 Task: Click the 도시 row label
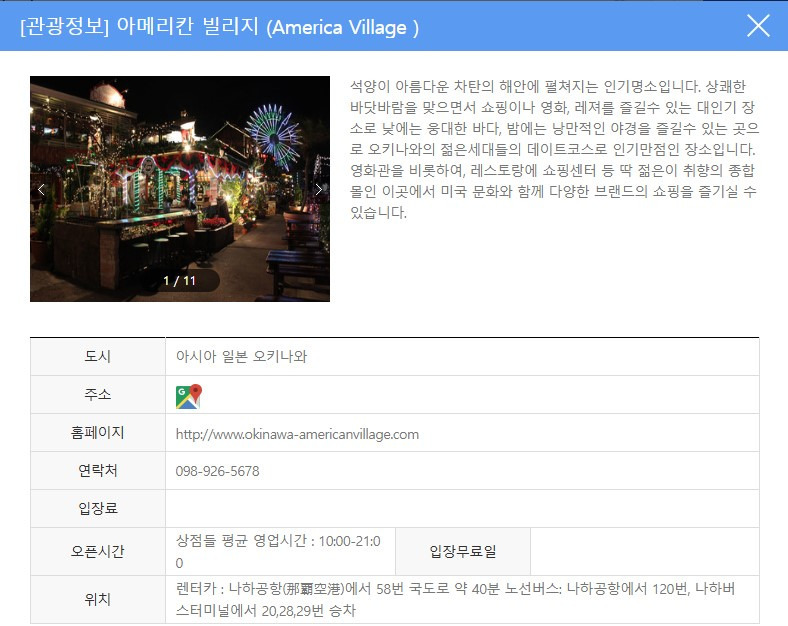(x=97, y=357)
